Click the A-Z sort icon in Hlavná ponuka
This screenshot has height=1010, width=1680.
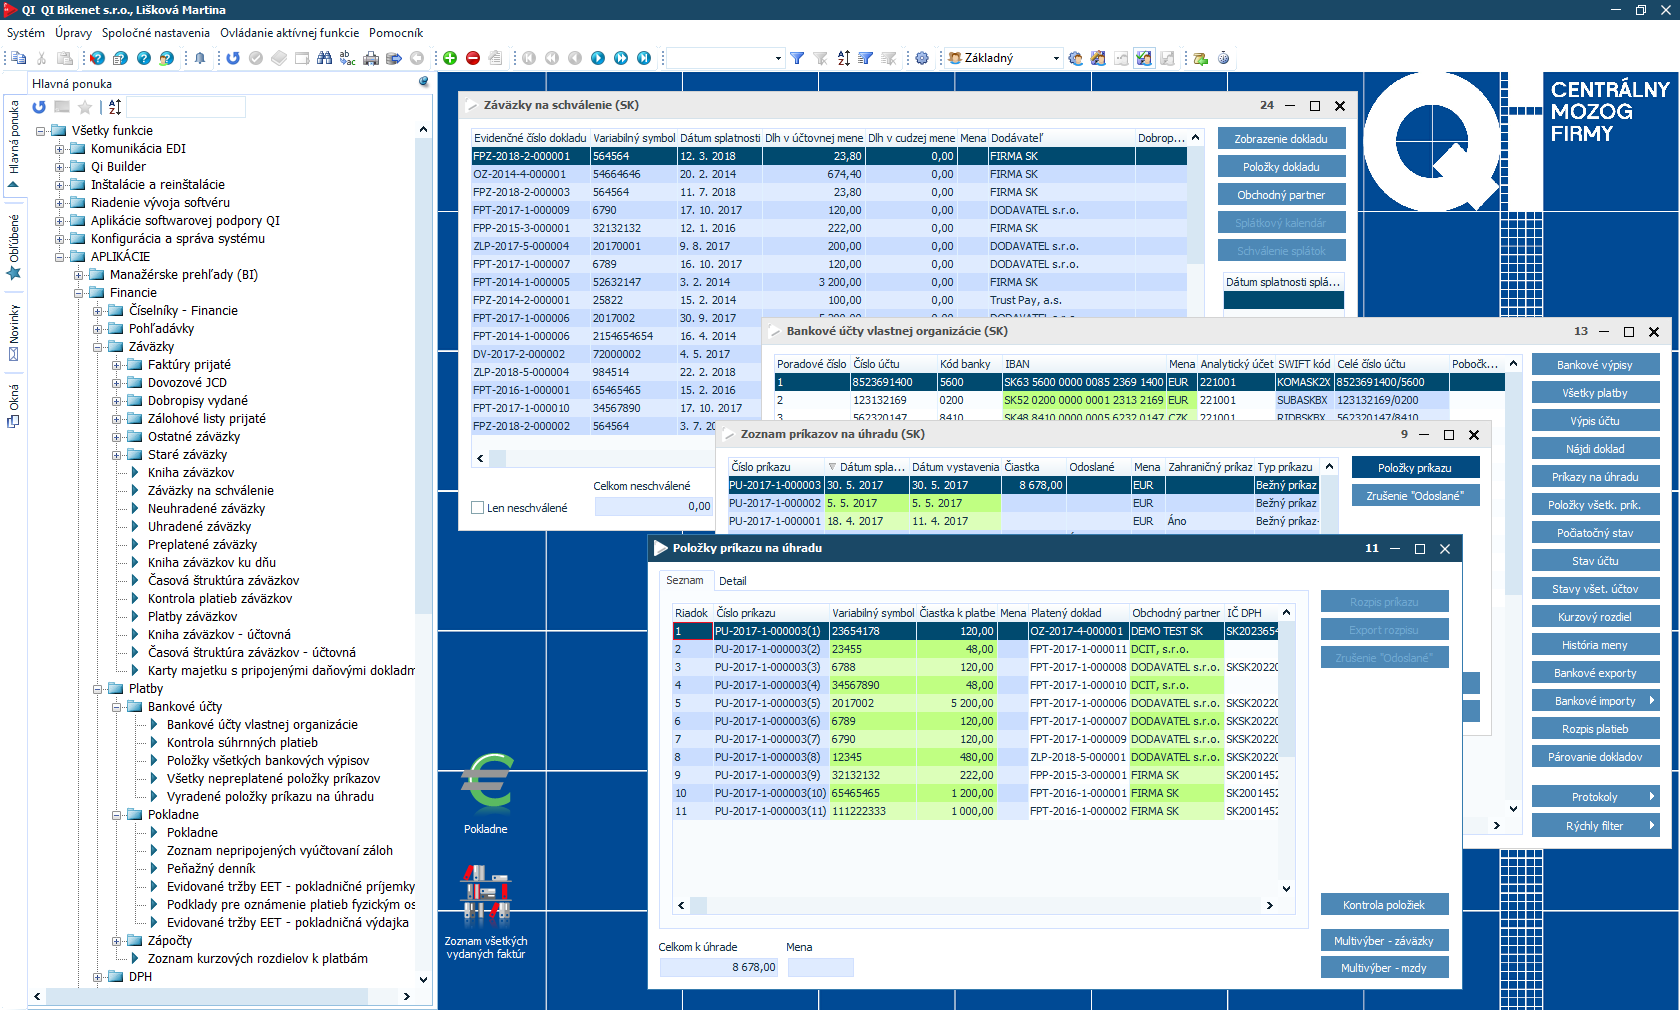pos(115,107)
